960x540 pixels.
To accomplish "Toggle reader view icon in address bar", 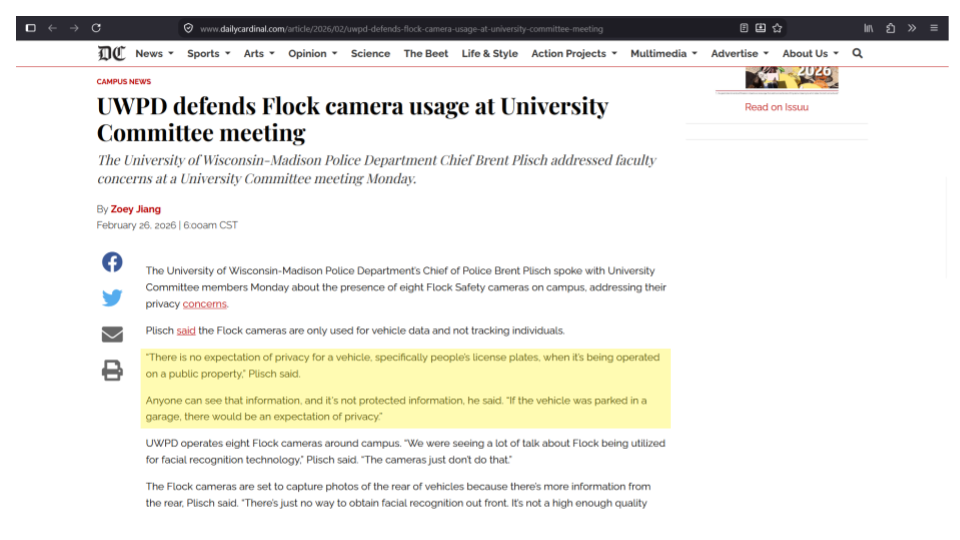I will pyautogui.click(x=744, y=28).
